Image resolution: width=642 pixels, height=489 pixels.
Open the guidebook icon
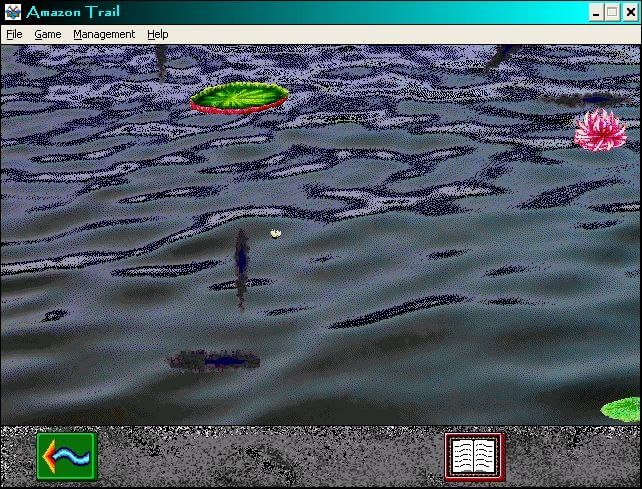click(475, 456)
